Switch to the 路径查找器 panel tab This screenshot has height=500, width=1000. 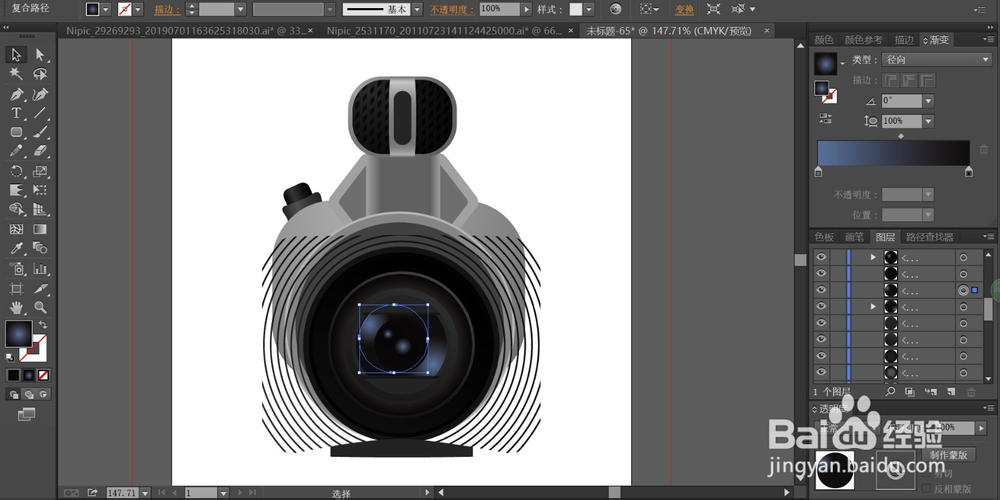[x=930, y=237]
